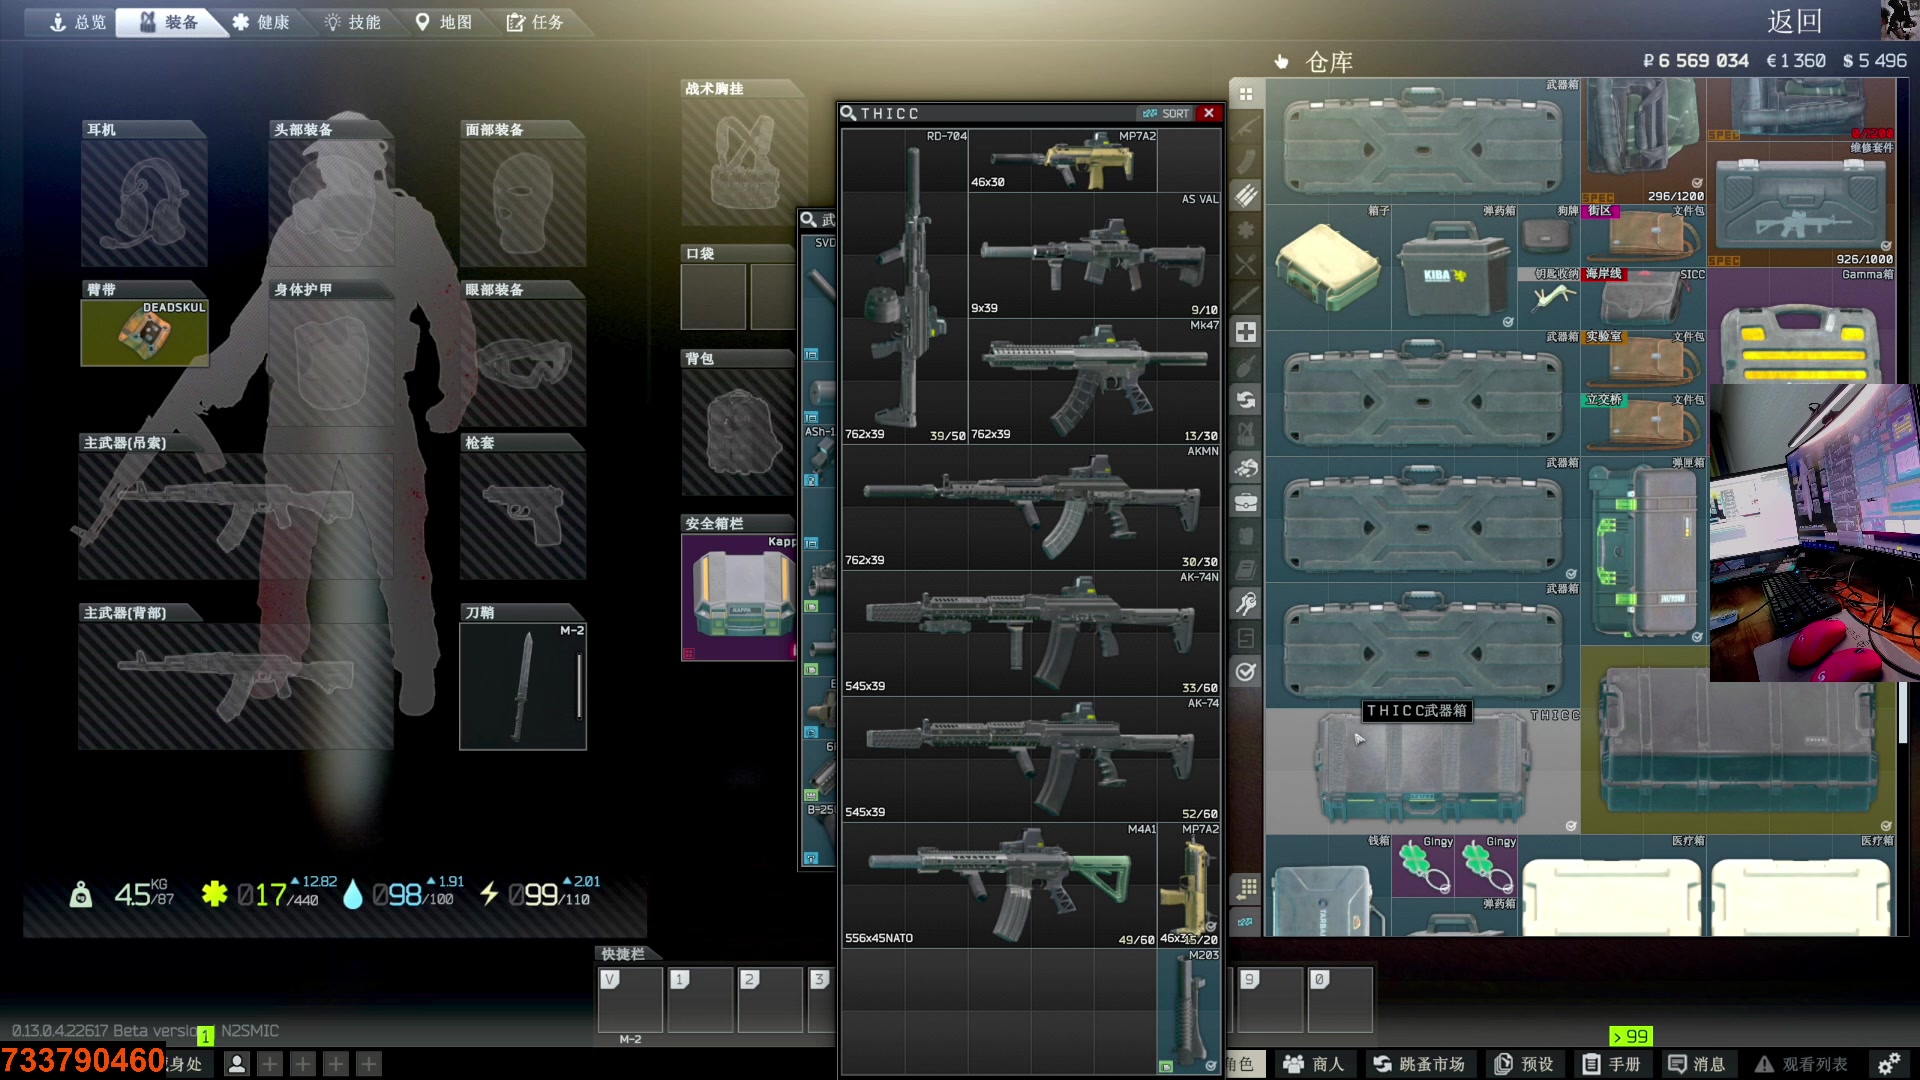Open 观看列表 watchlist in bottom bar
Image resolution: width=1920 pixels, height=1080 pixels.
(1802, 1064)
